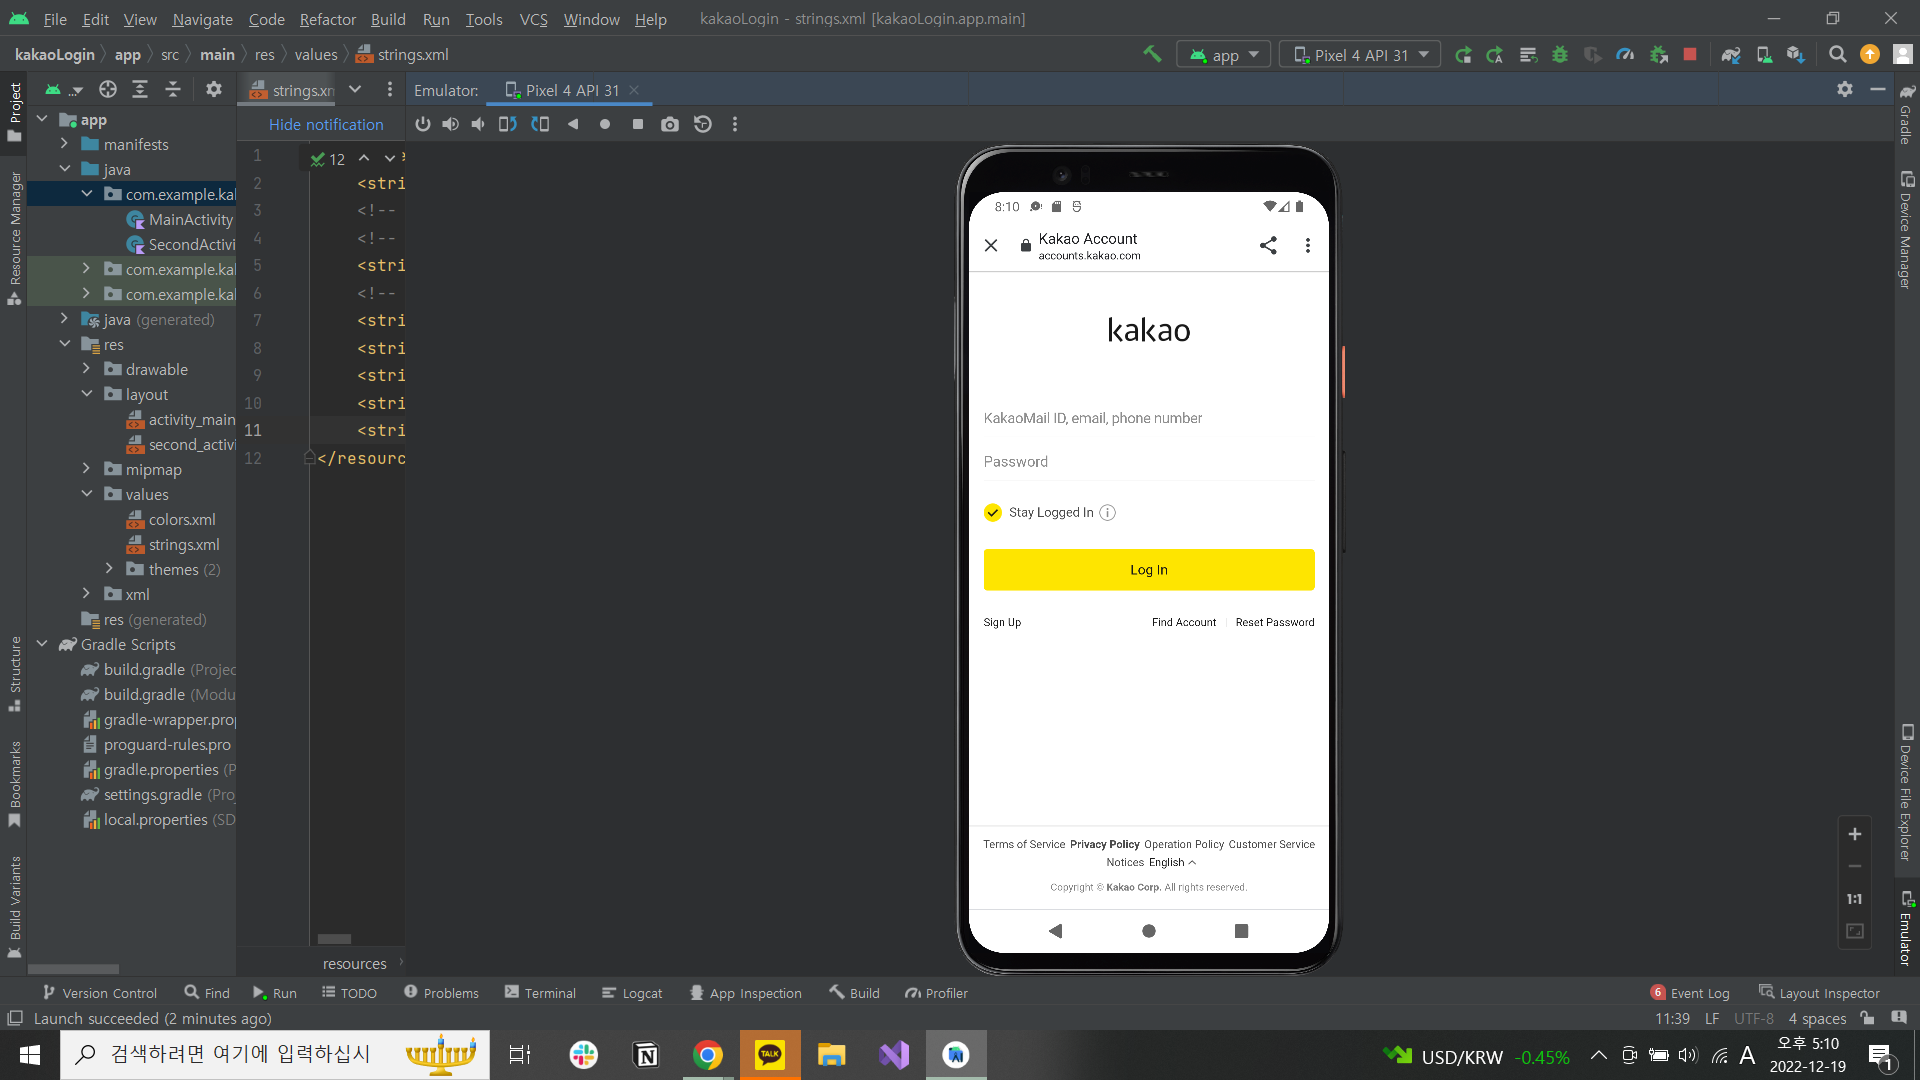Click Find Account link
Viewport: 1920px width, 1080px height.
click(1184, 622)
